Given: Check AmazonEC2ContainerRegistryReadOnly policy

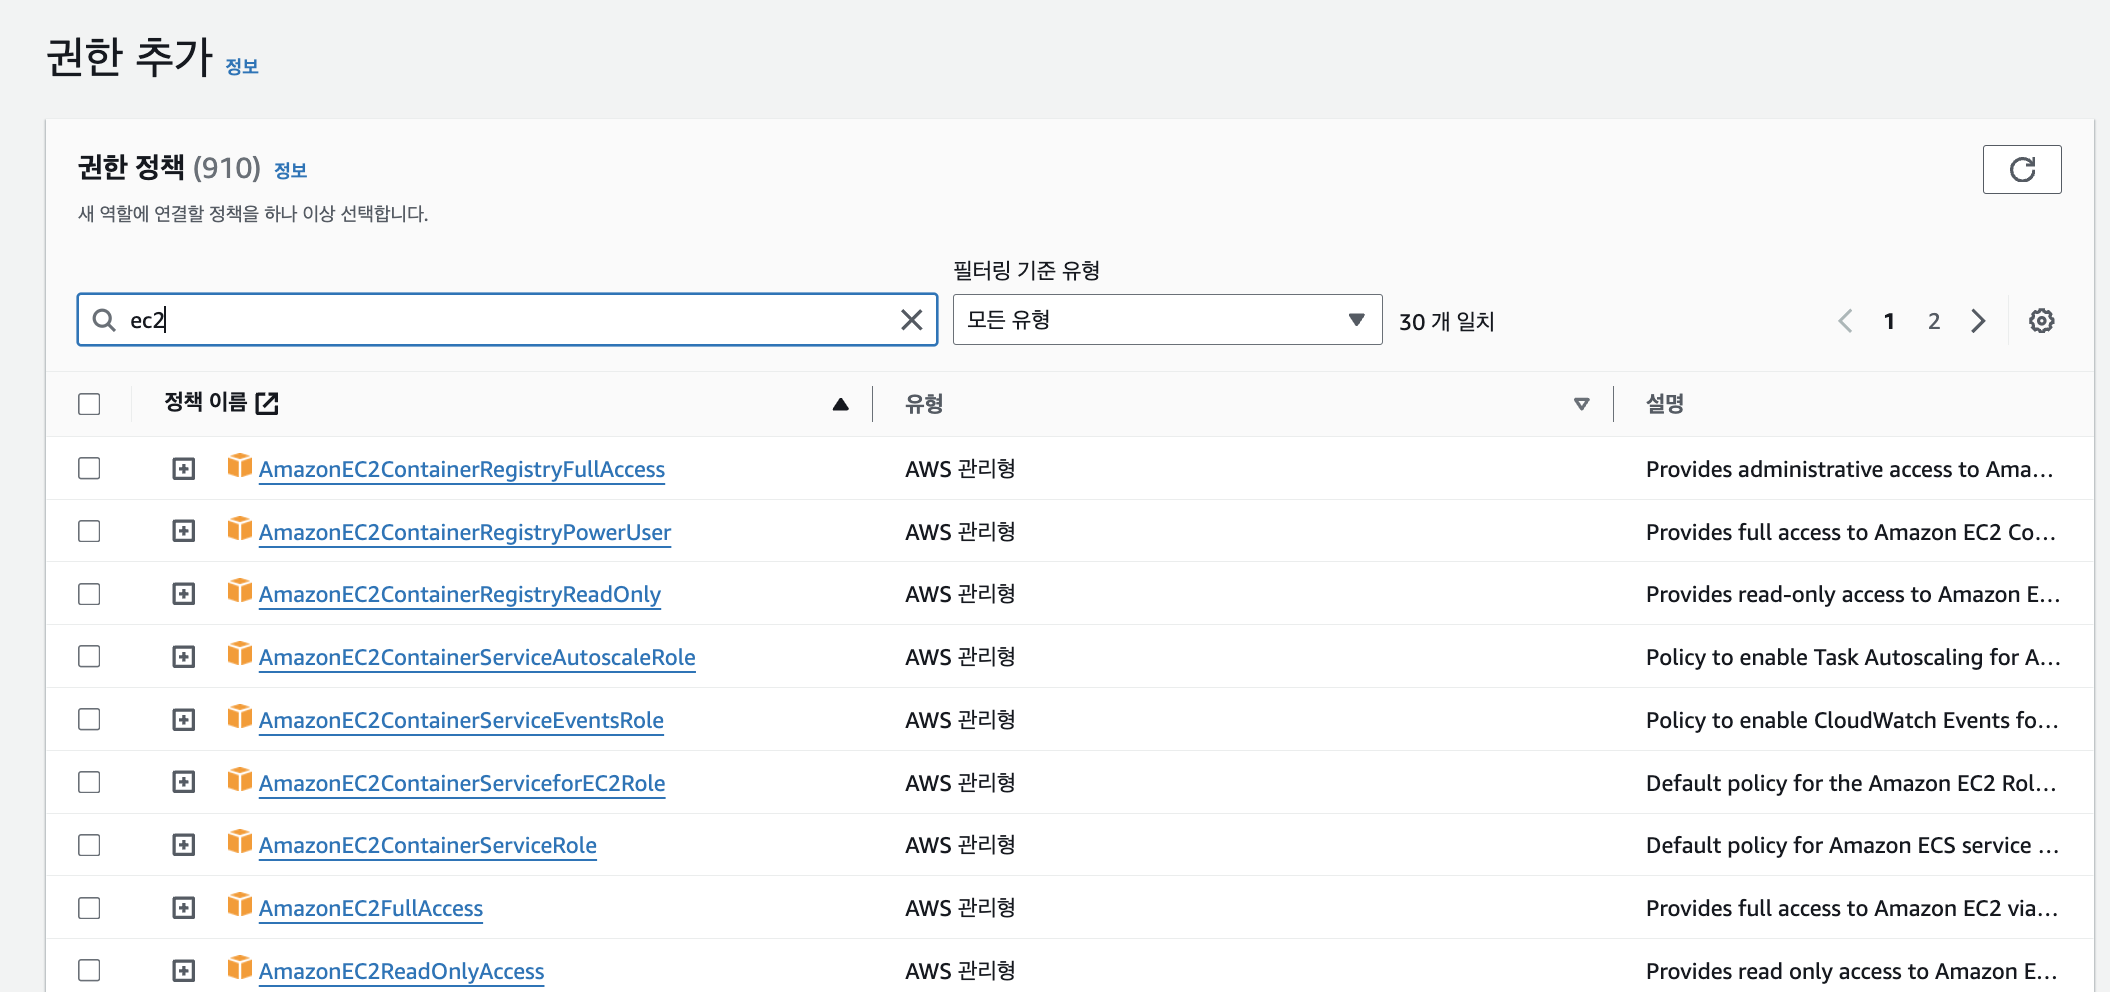Looking at the screenshot, I should 89,594.
